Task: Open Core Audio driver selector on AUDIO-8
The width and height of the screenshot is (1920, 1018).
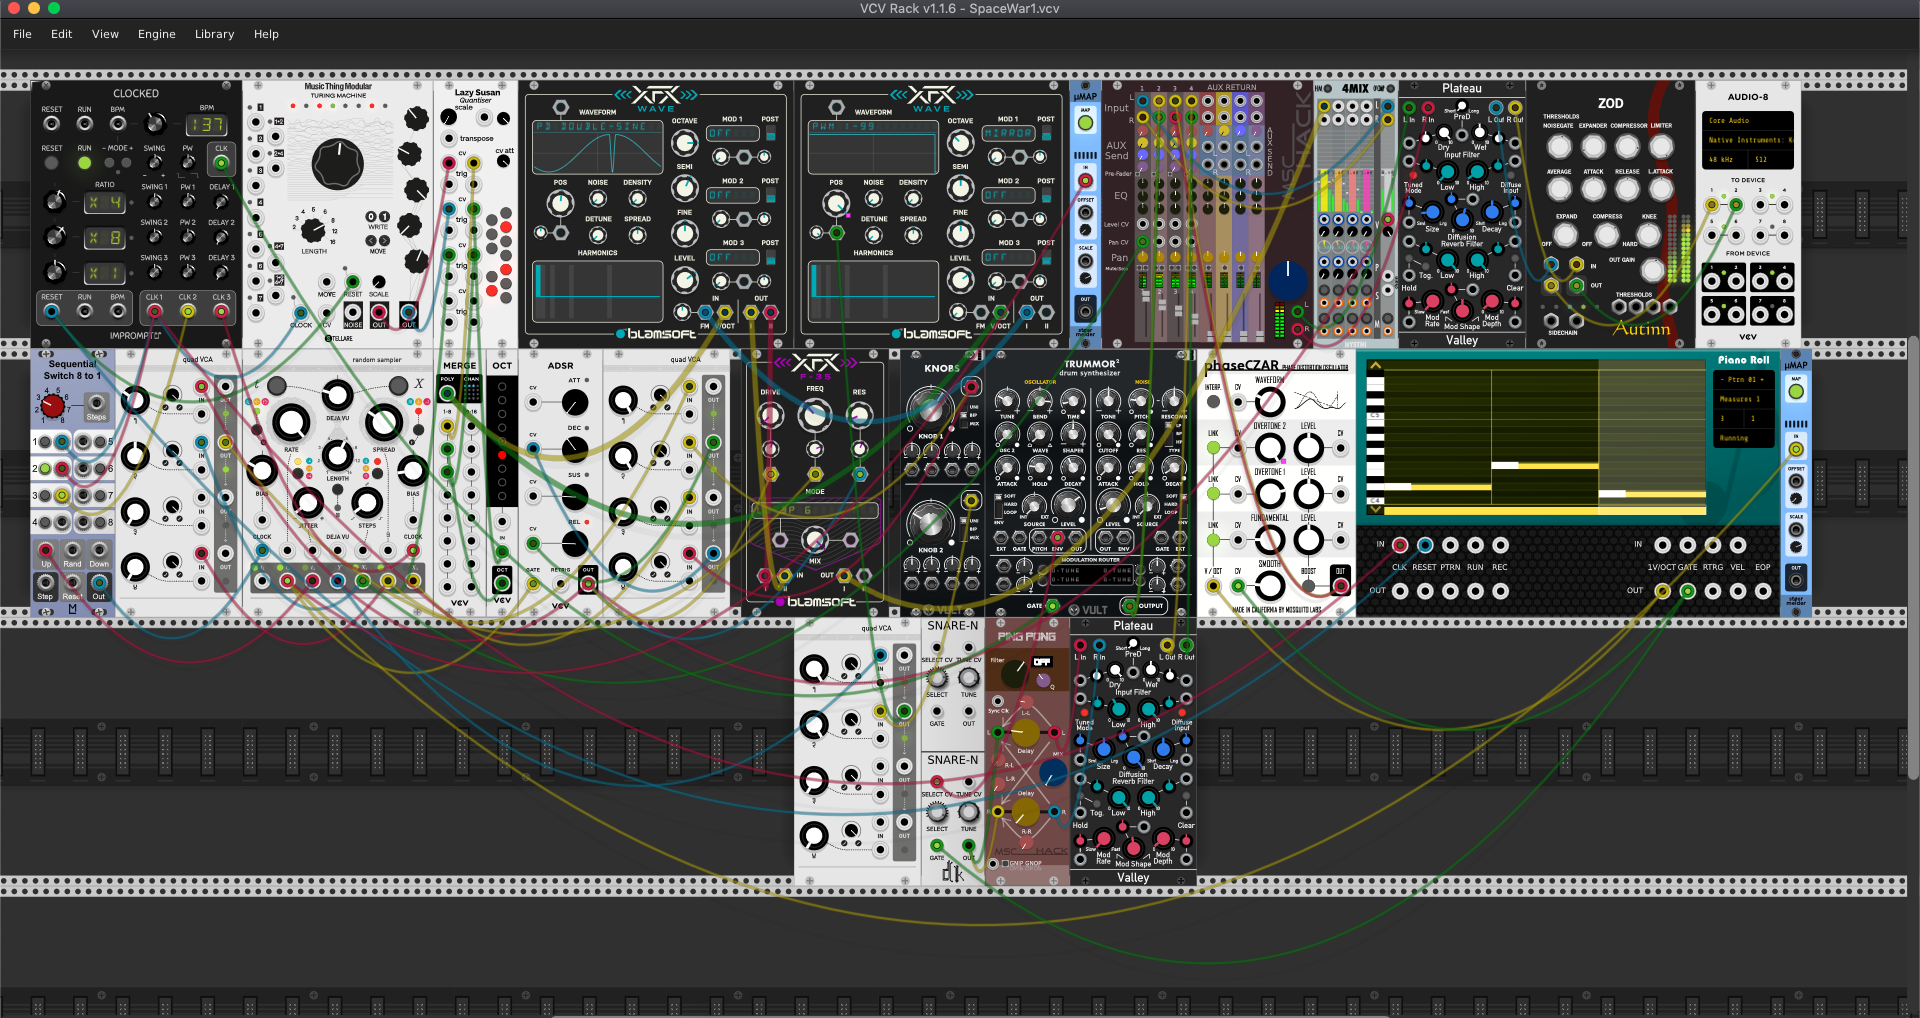Action: point(1749,121)
